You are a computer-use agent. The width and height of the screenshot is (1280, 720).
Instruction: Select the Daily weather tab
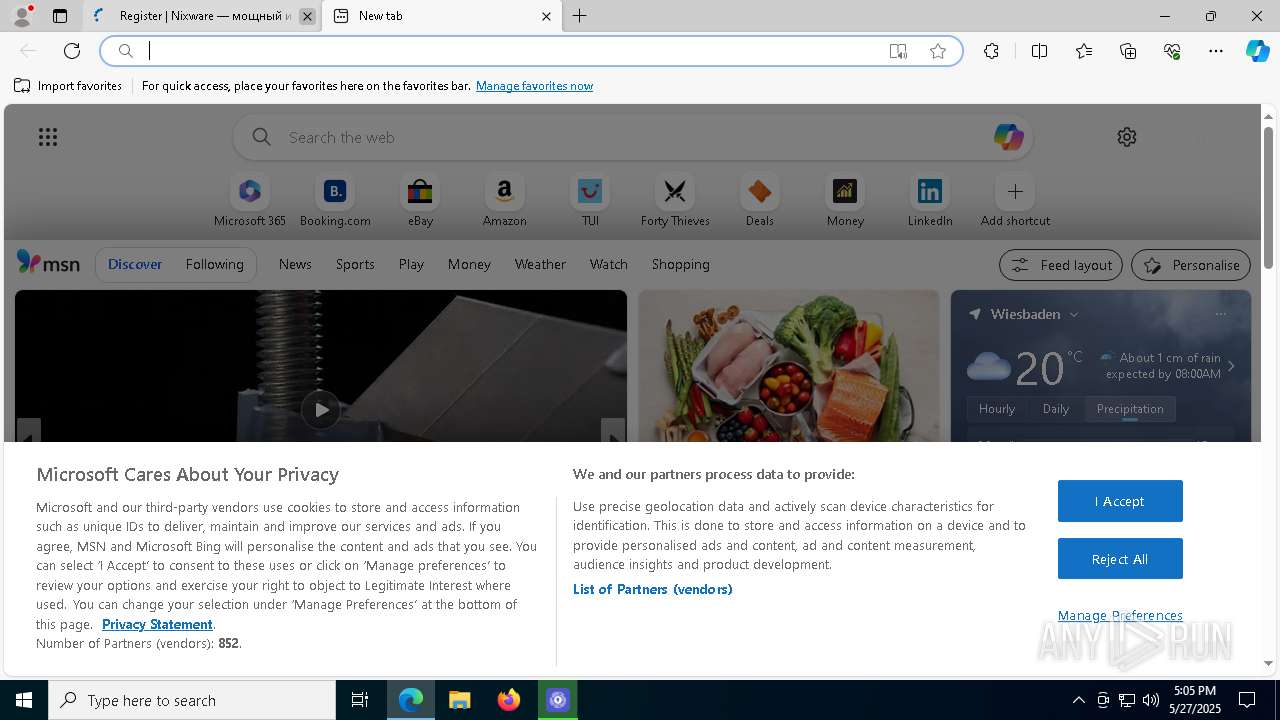pos(1056,409)
